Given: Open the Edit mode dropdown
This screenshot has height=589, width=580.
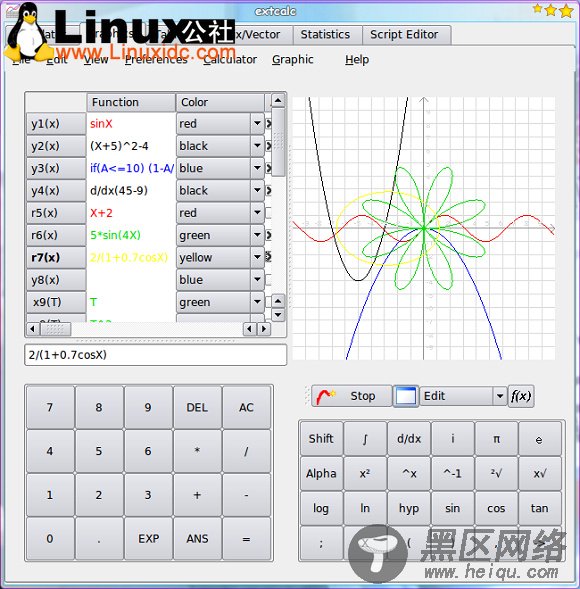Looking at the screenshot, I should pos(463,396).
